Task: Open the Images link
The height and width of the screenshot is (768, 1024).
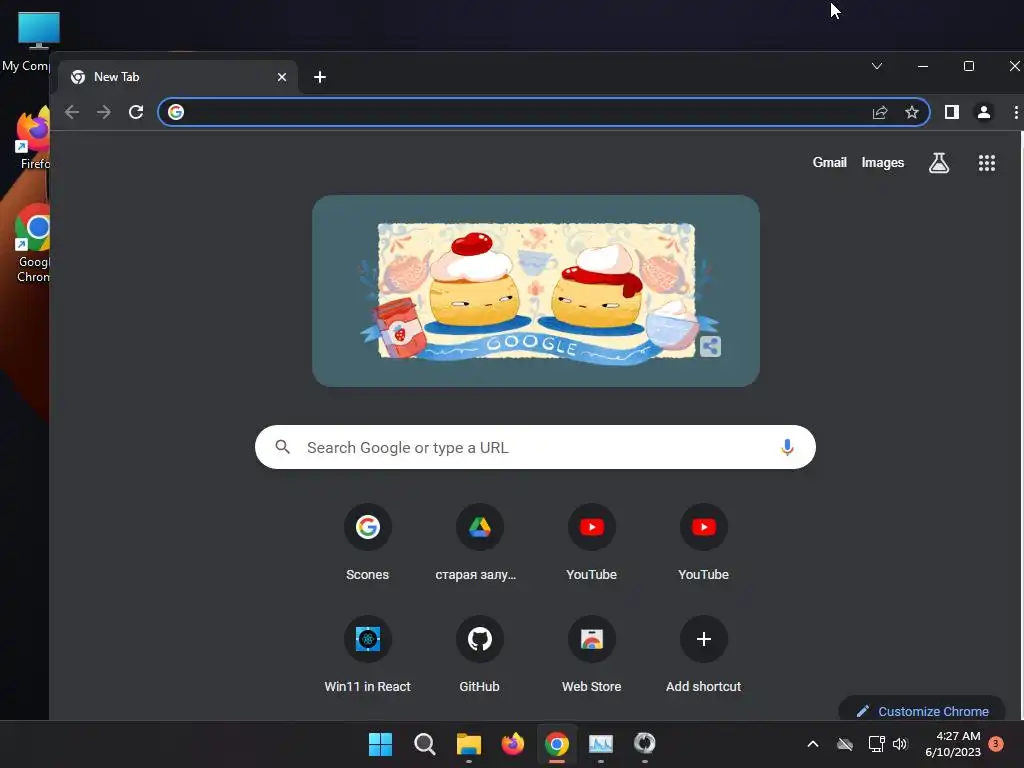Action: (882, 163)
